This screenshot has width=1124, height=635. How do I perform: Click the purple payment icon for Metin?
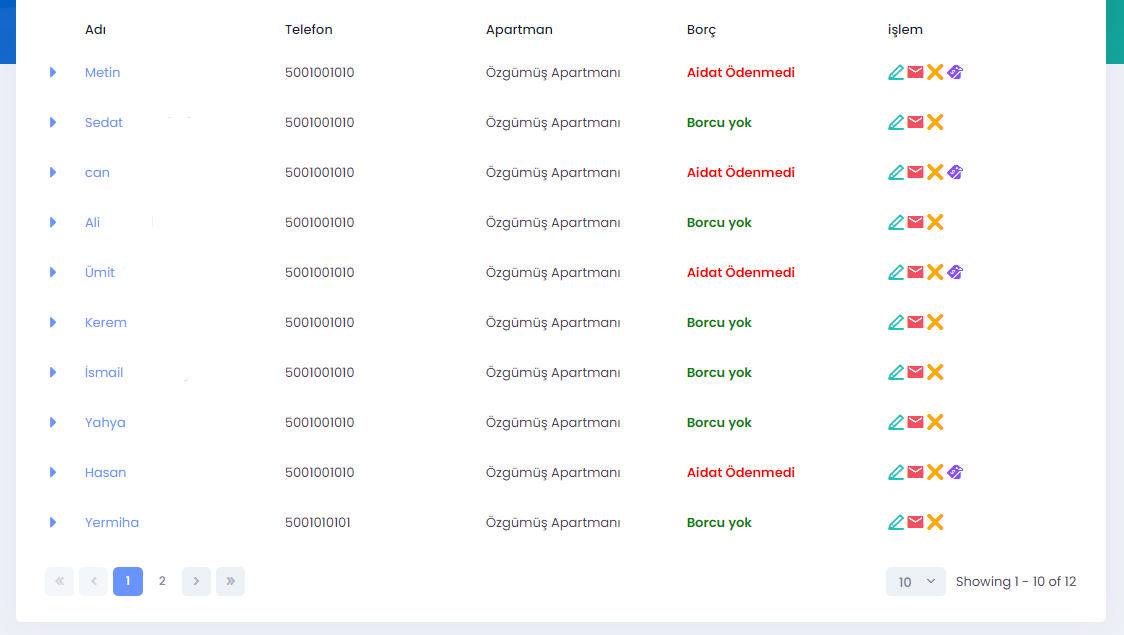[955, 72]
